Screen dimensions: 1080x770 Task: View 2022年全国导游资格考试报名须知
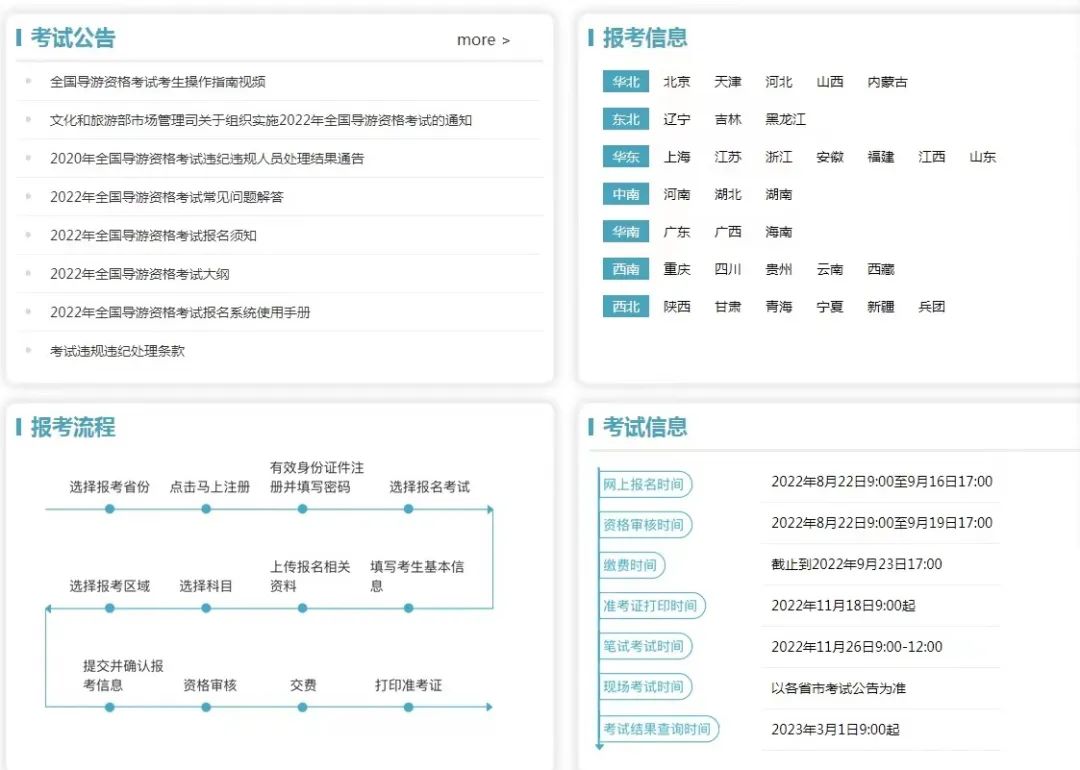click(153, 235)
